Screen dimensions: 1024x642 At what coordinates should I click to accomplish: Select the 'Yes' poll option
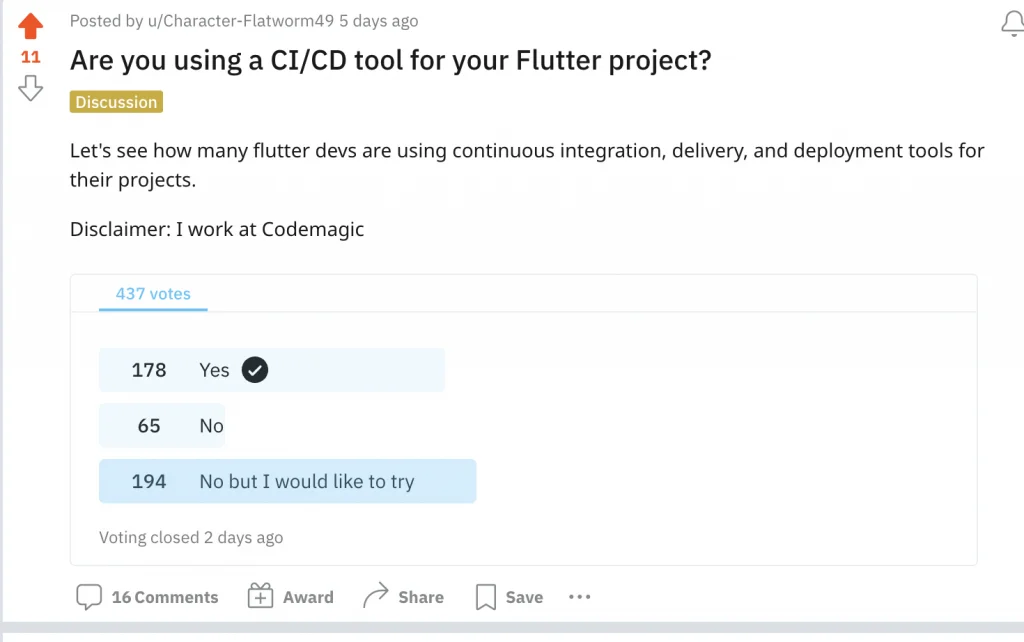214,370
